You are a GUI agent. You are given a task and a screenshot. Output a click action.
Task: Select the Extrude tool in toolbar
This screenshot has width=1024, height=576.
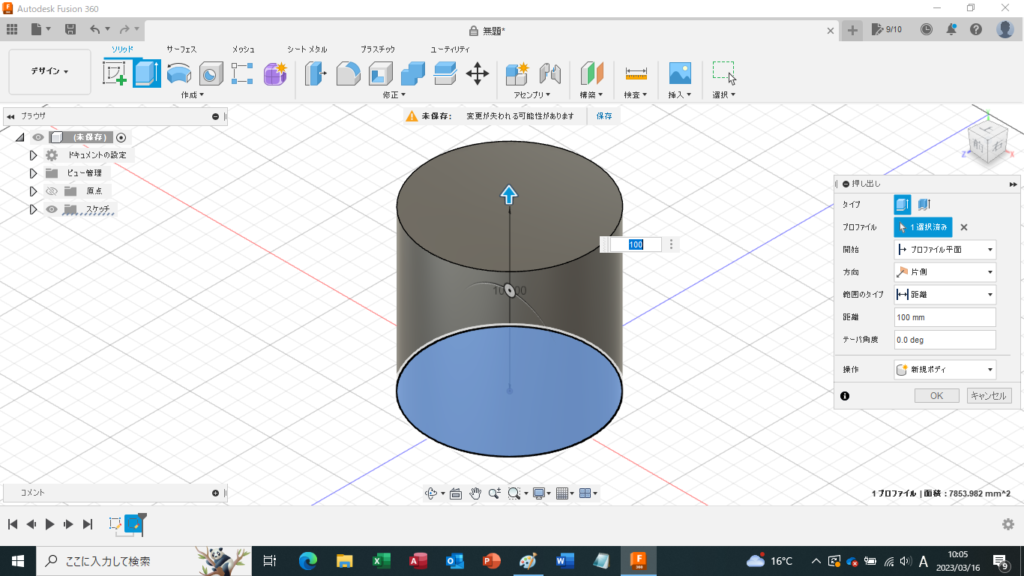click(147, 73)
